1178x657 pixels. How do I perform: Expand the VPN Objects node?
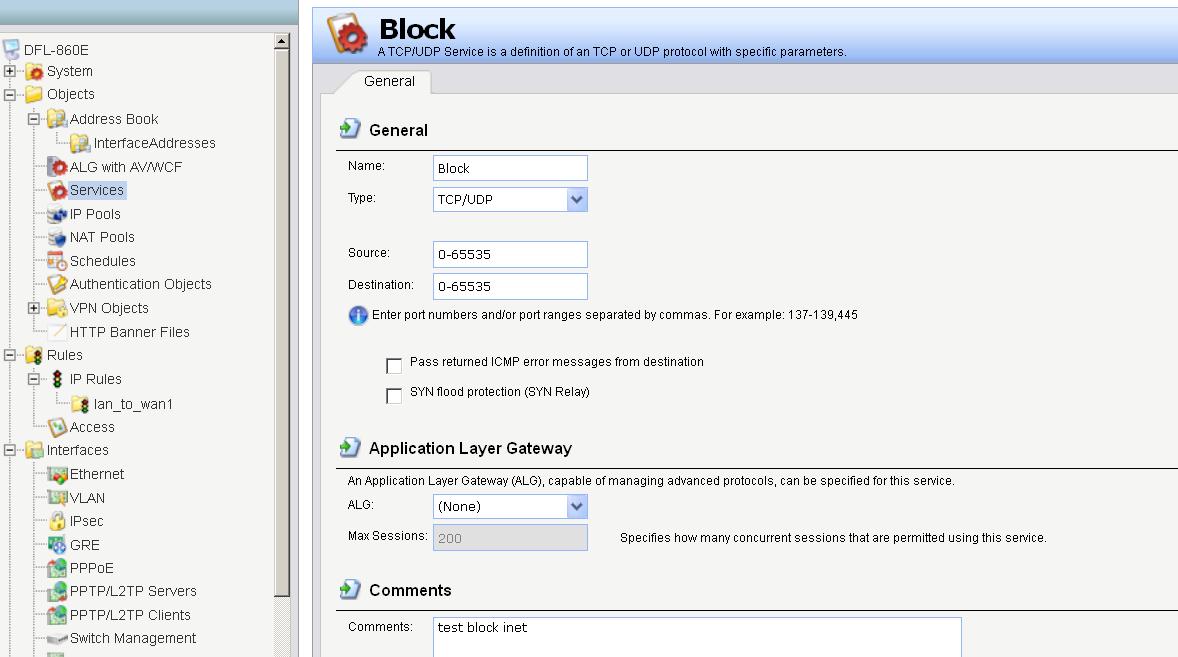pos(34,308)
